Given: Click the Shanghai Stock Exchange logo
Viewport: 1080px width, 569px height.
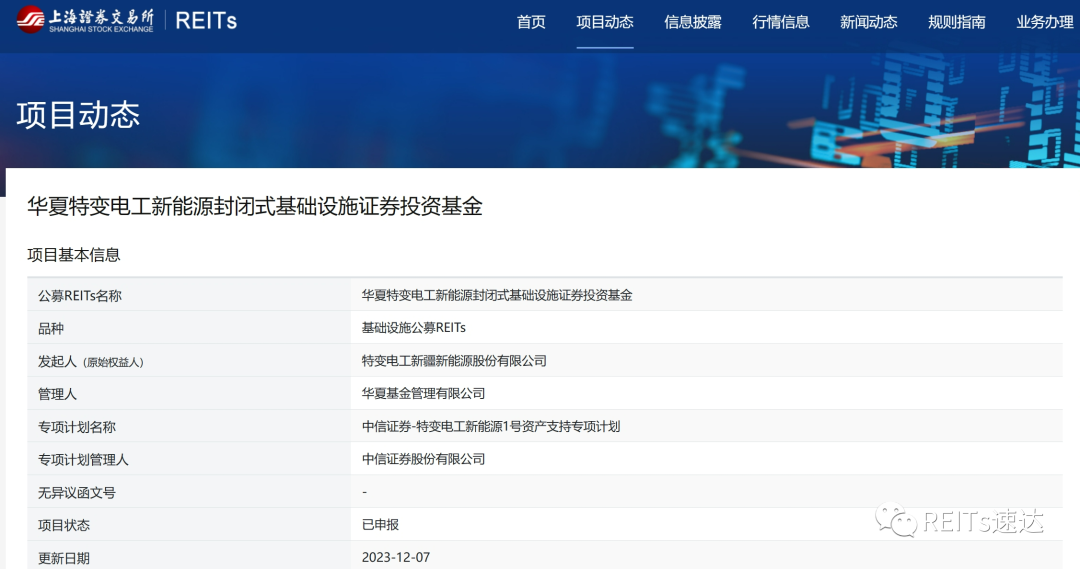Looking at the screenshot, I should tap(85, 20).
